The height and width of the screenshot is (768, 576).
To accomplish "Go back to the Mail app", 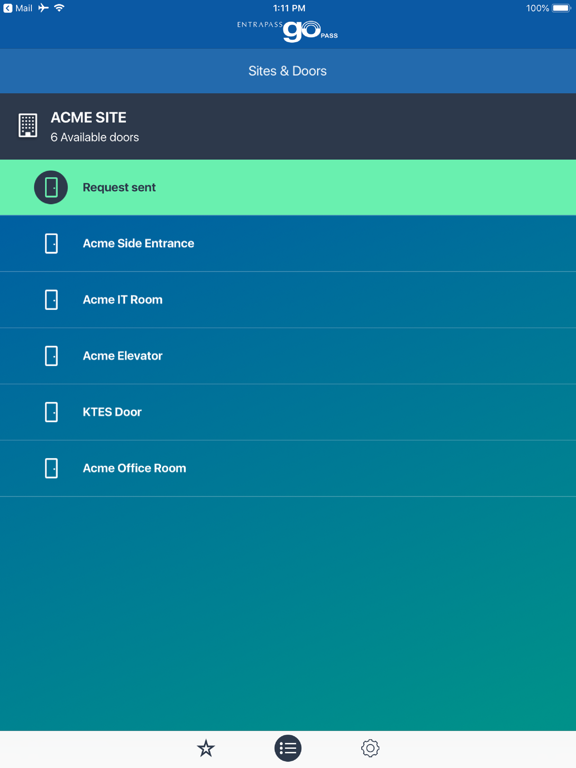I will (x=18, y=8).
